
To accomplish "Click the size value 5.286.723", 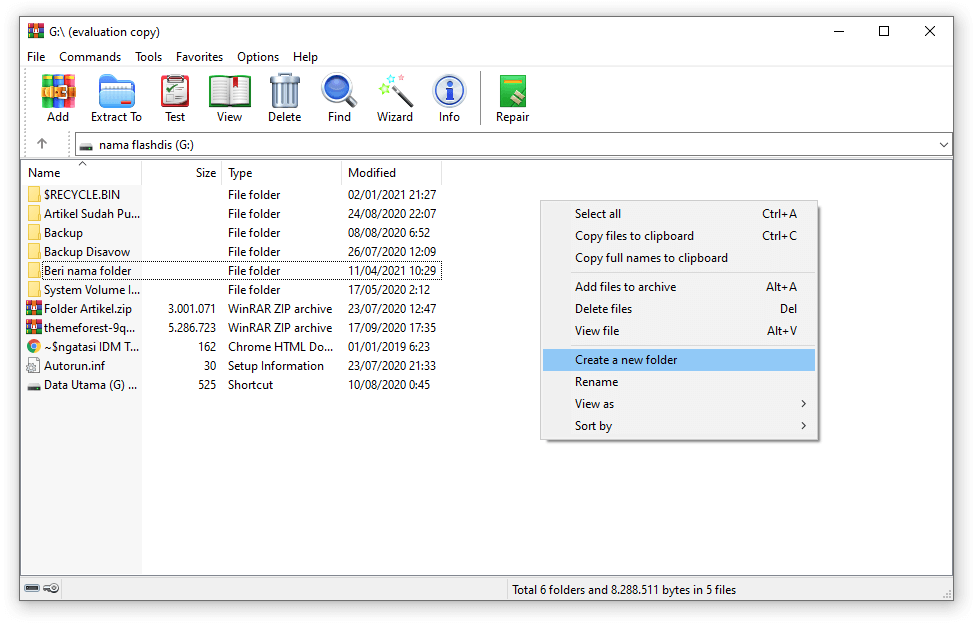I will click(192, 328).
